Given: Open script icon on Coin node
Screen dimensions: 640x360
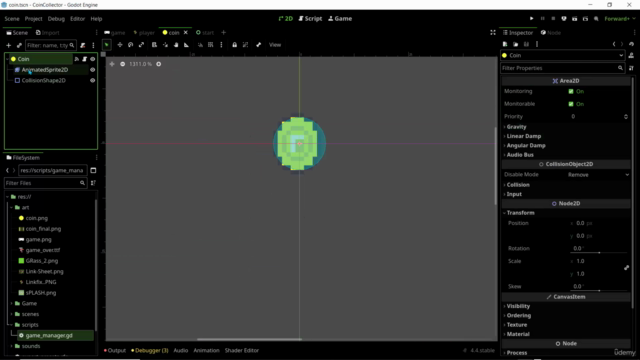Looking at the screenshot, I should [x=84, y=59].
